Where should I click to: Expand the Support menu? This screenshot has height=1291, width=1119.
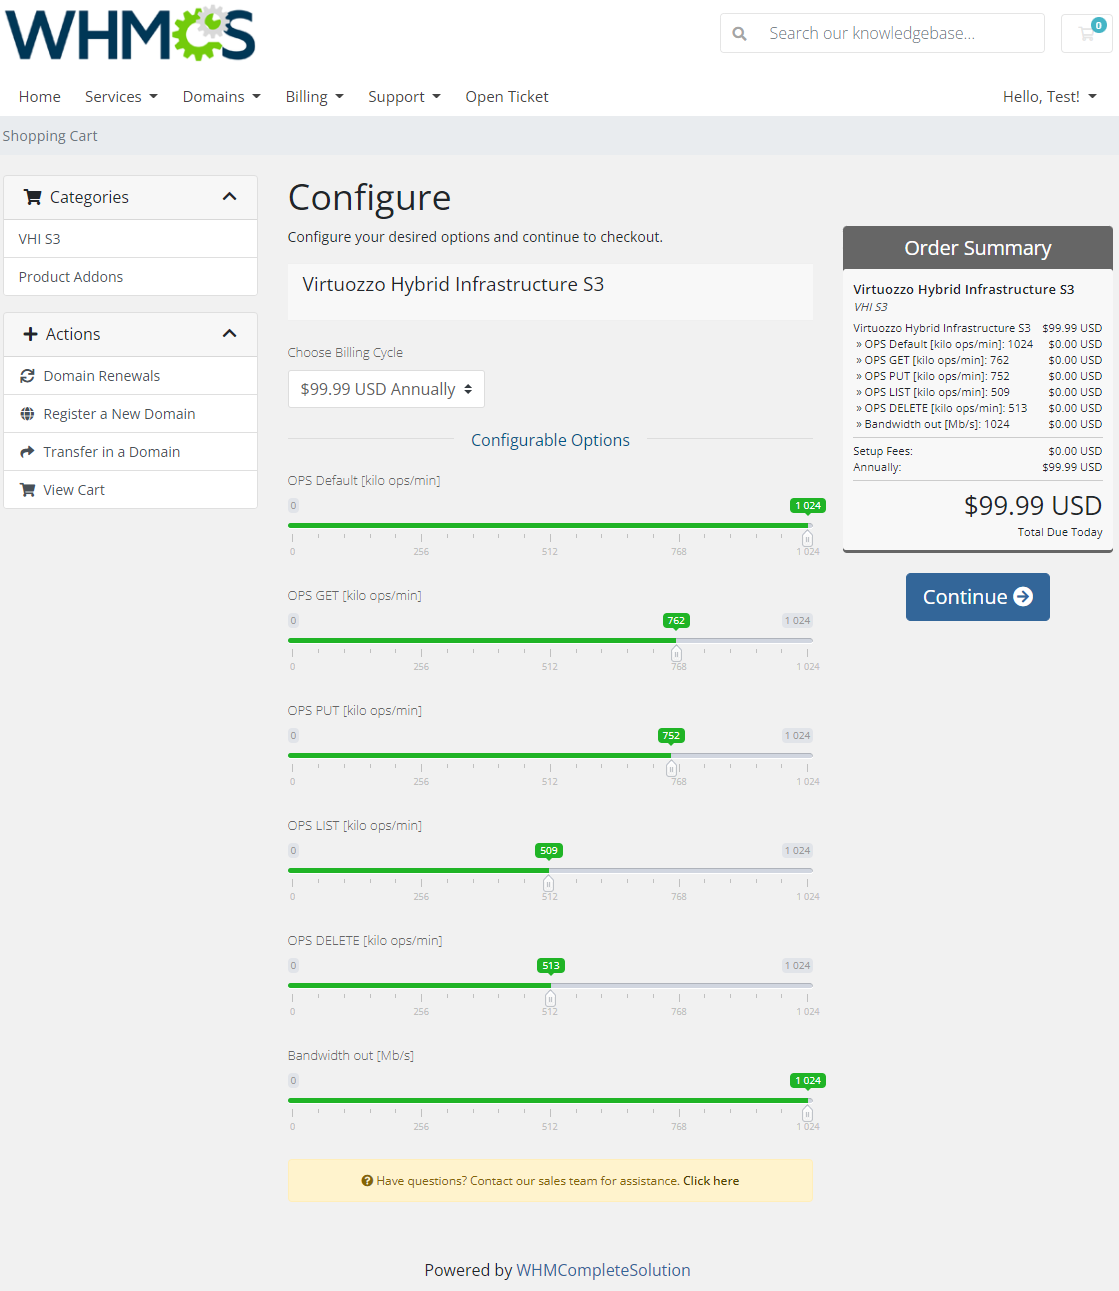pyautogui.click(x=404, y=97)
